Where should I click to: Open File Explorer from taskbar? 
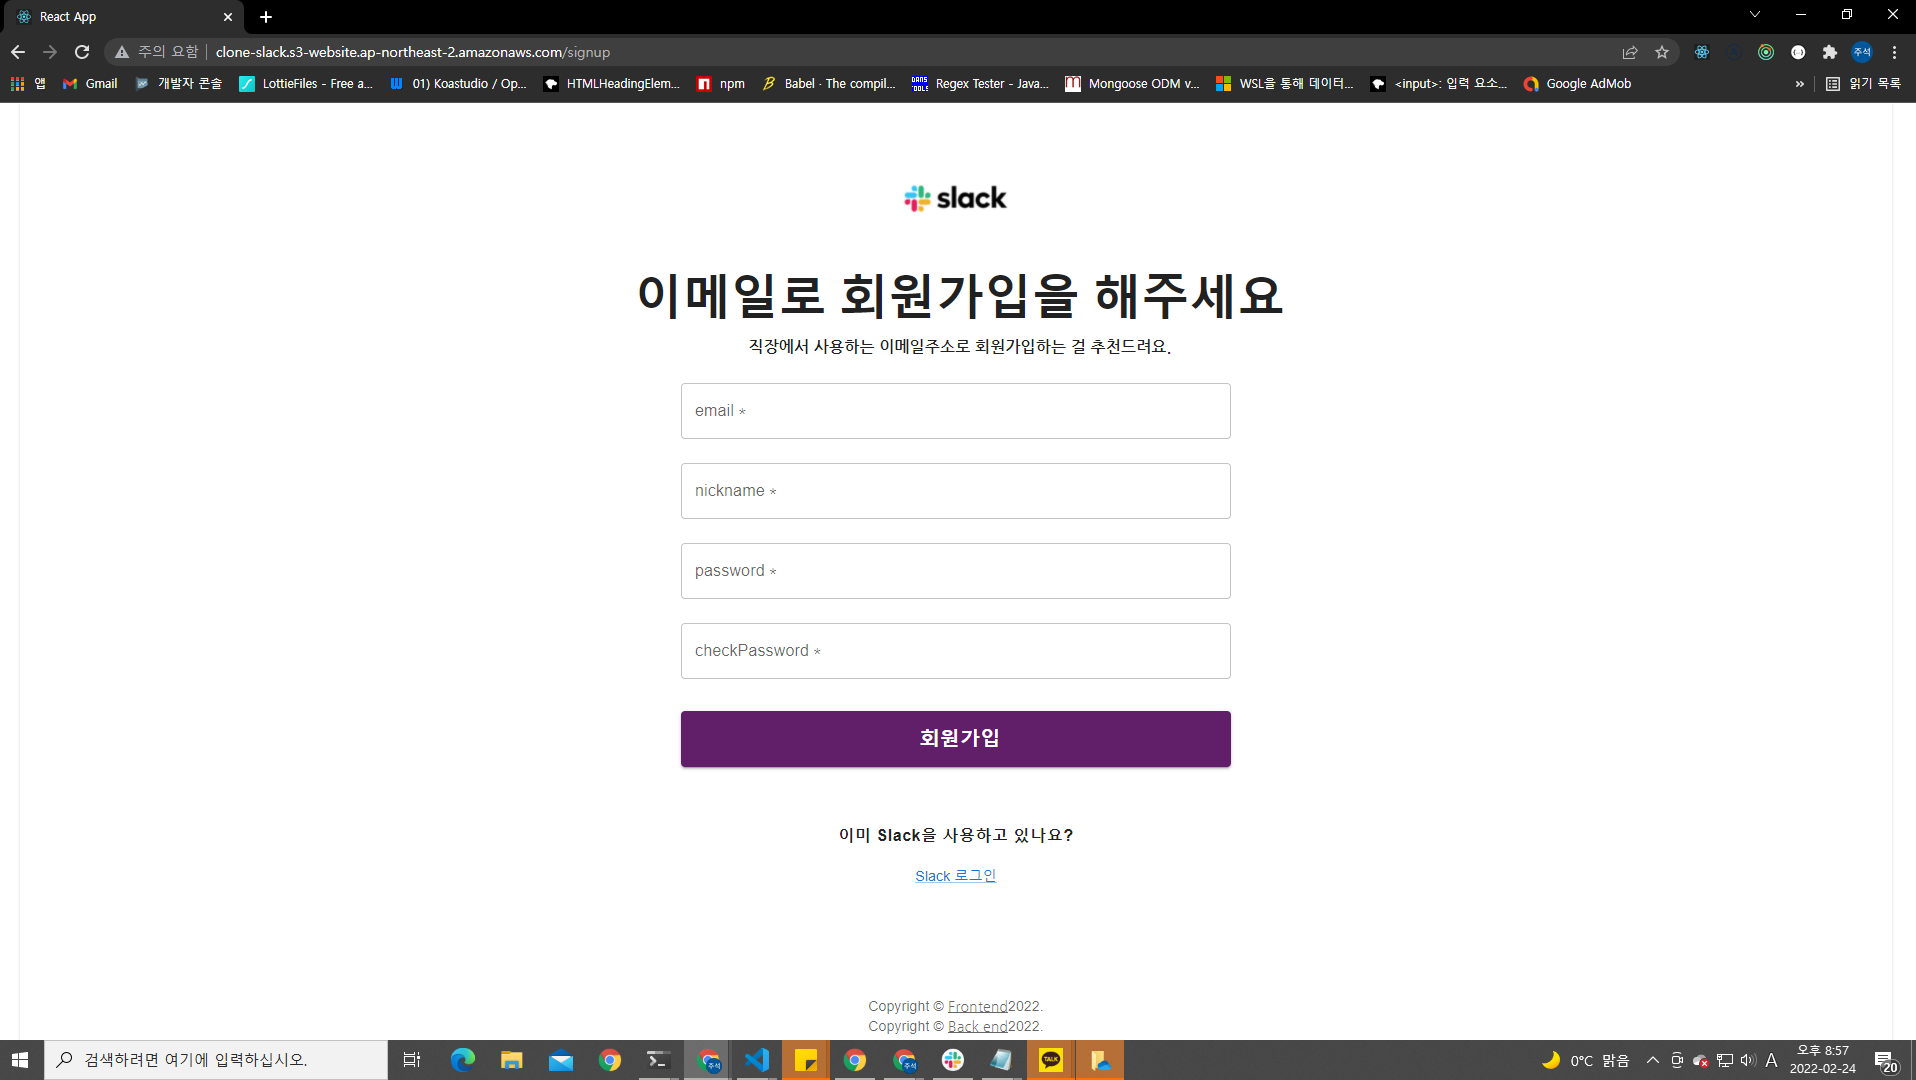tap(511, 1060)
